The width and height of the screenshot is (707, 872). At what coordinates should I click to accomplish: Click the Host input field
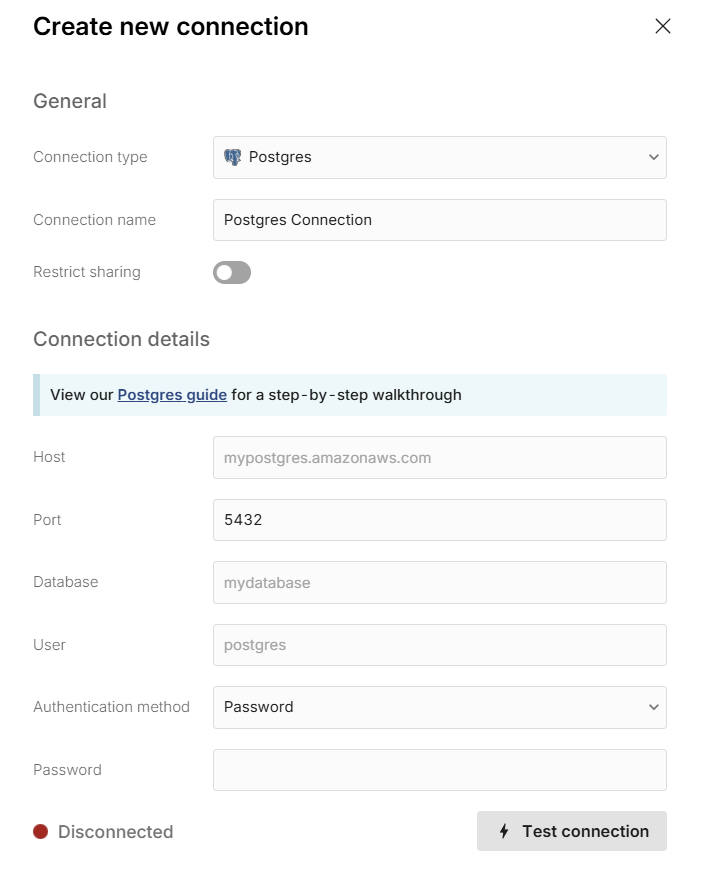click(x=440, y=457)
